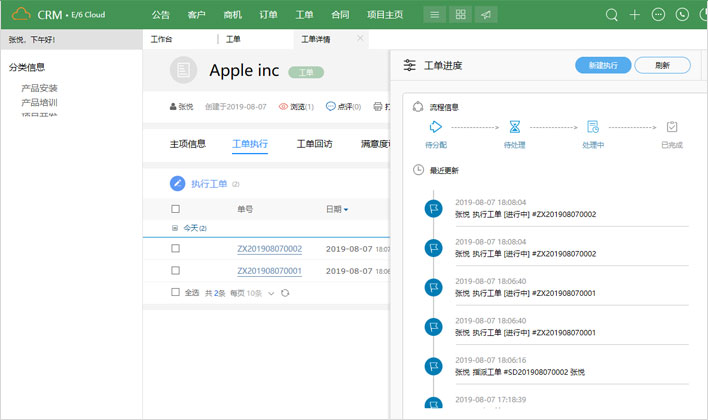The width and height of the screenshot is (708, 420).
Task: Collapse the 今天 group row
Action: click(x=175, y=228)
